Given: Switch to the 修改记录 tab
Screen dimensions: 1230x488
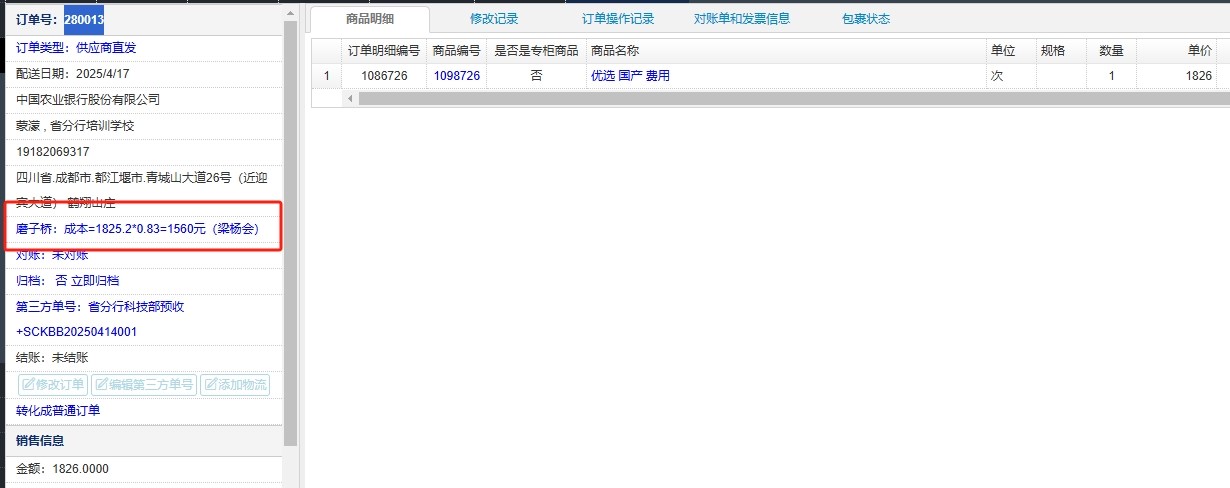Looking at the screenshot, I should tap(494, 19).
